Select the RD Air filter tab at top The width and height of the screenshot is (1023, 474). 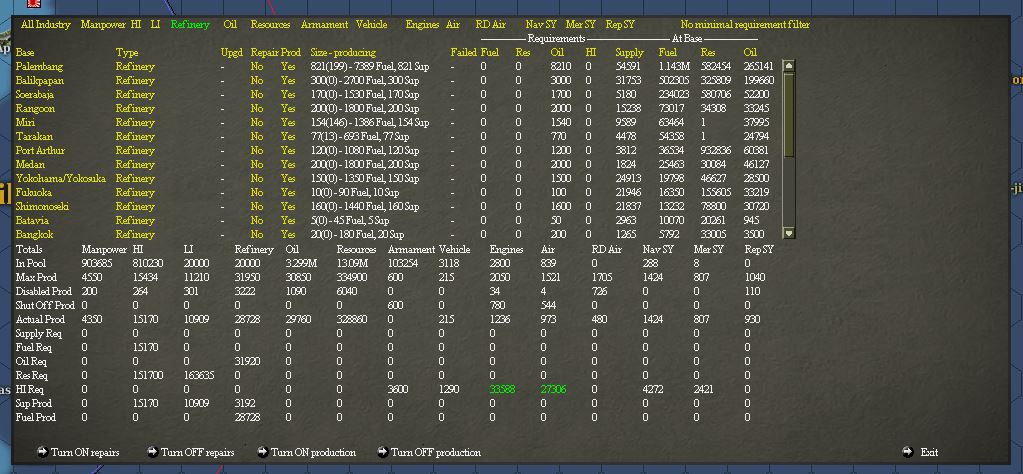[x=491, y=25]
